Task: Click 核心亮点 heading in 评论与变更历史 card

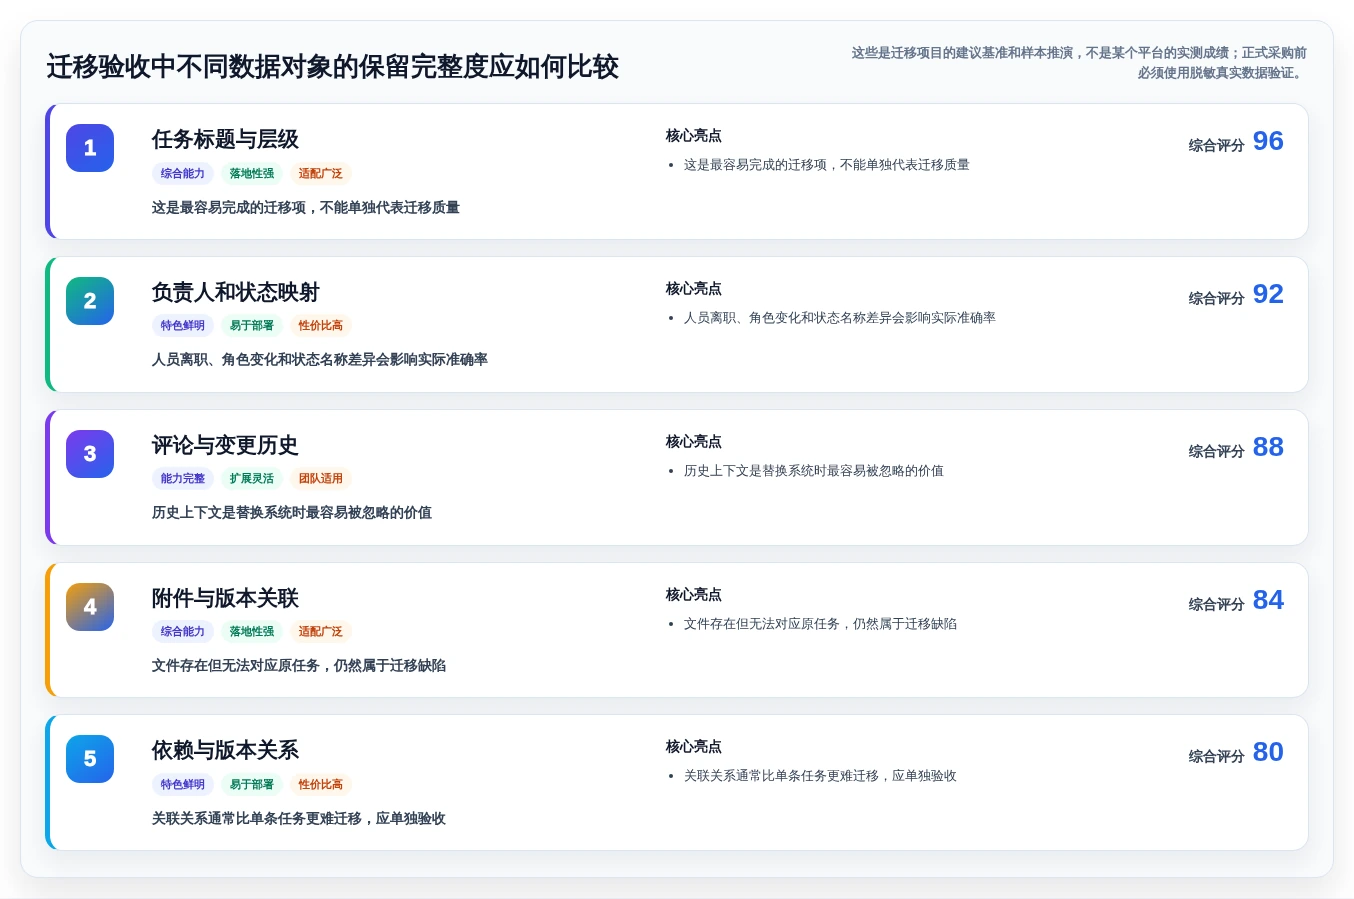Action: pos(694,442)
